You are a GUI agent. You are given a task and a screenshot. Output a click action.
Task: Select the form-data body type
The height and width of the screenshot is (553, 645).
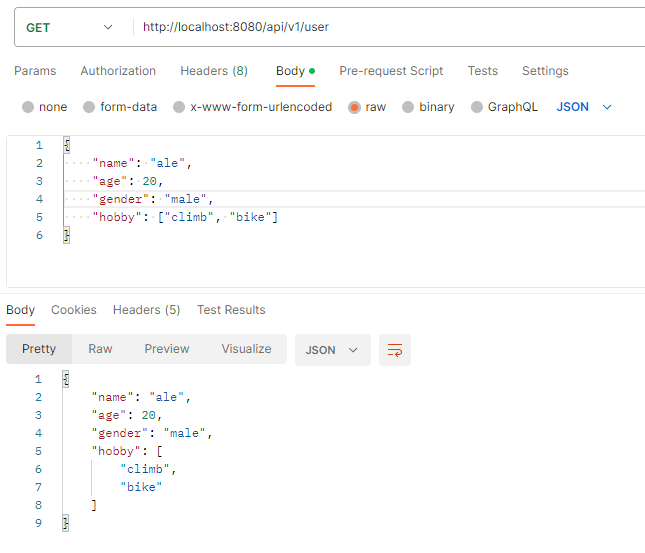tap(120, 107)
